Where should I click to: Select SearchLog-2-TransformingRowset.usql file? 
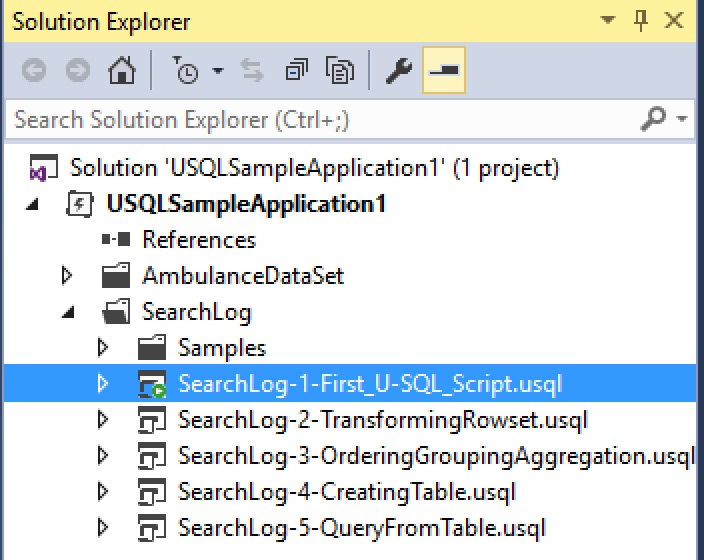tap(383, 419)
